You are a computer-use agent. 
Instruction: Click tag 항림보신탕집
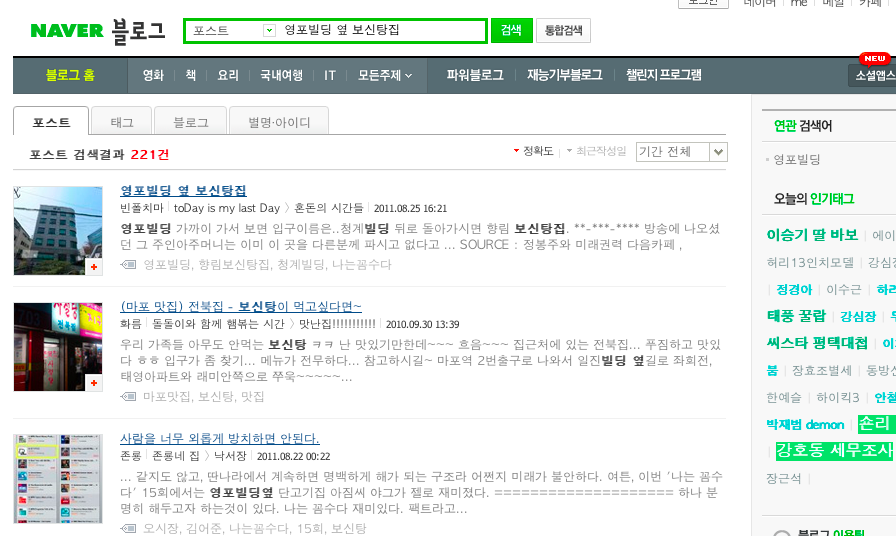(235, 265)
